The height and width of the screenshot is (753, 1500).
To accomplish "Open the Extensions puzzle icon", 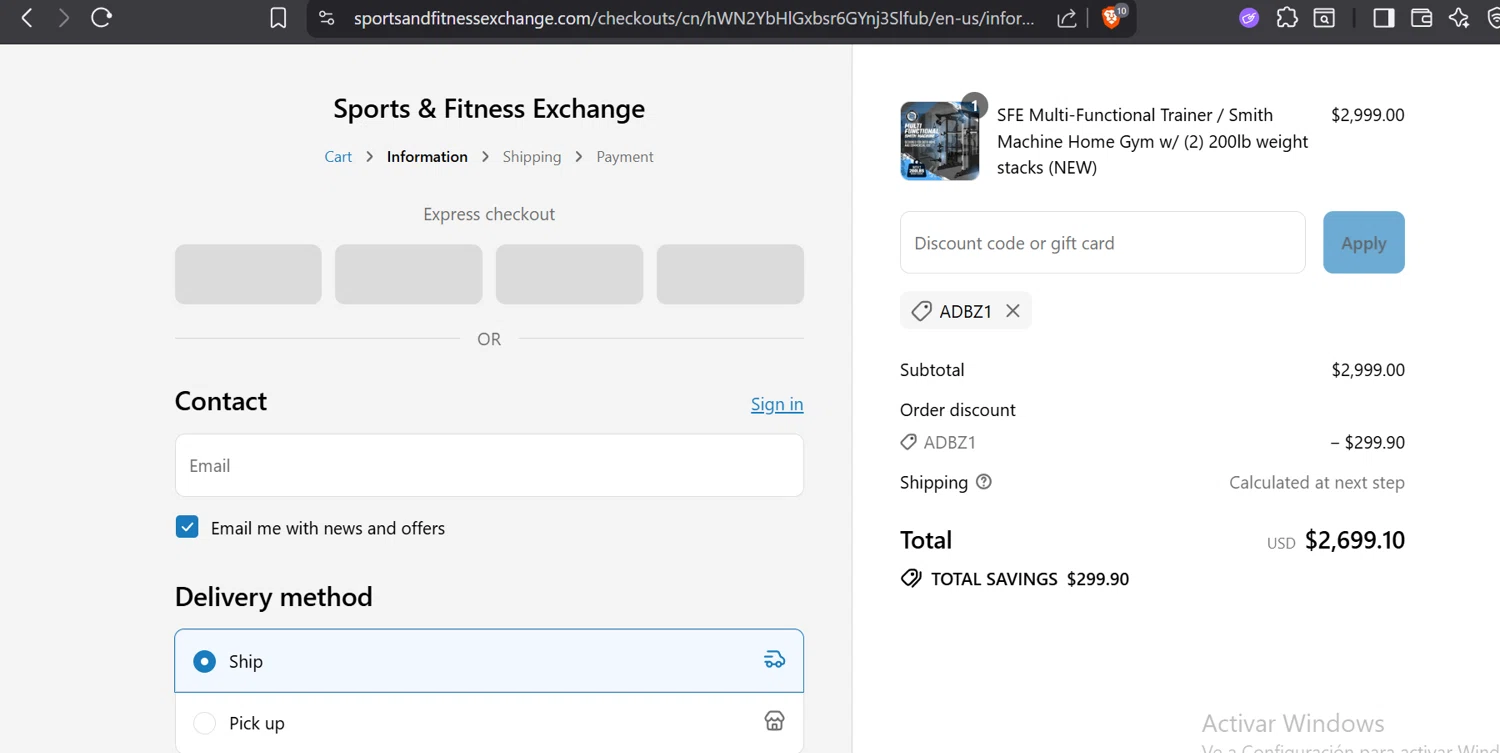I will click(1287, 18).
